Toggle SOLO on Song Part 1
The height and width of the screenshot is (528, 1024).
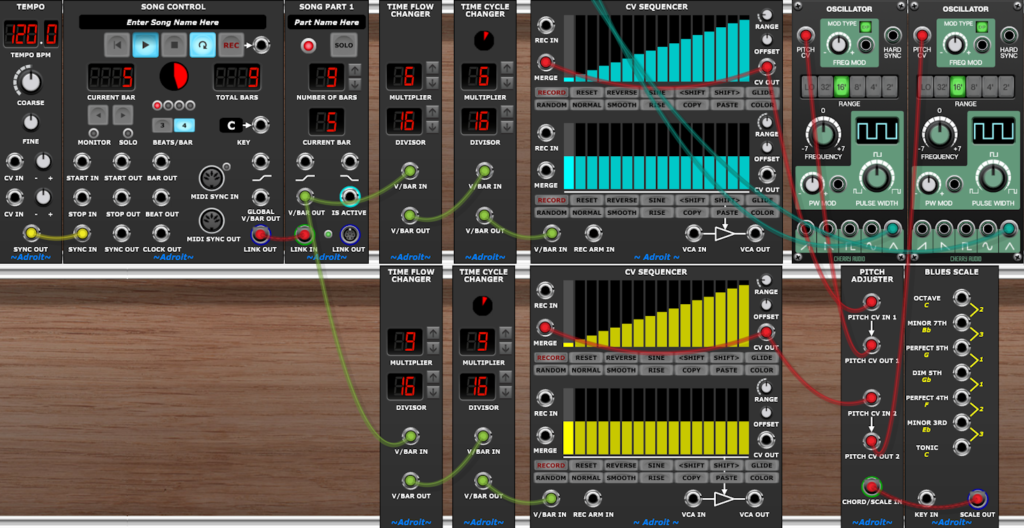point(343,45)
